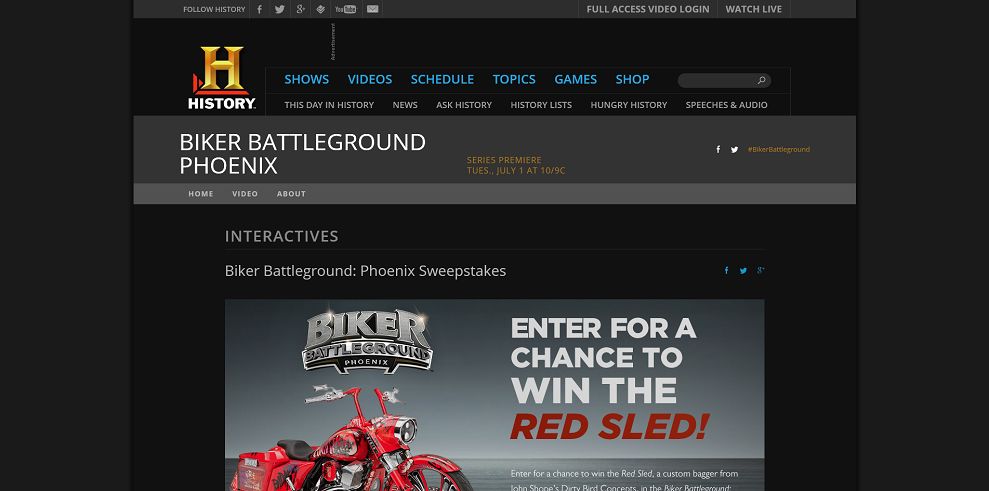Viewport: 989px width, 491px height.
Task: Click the Full Access Video Login link
Action: pyautogui.click(x=648, y=9)
